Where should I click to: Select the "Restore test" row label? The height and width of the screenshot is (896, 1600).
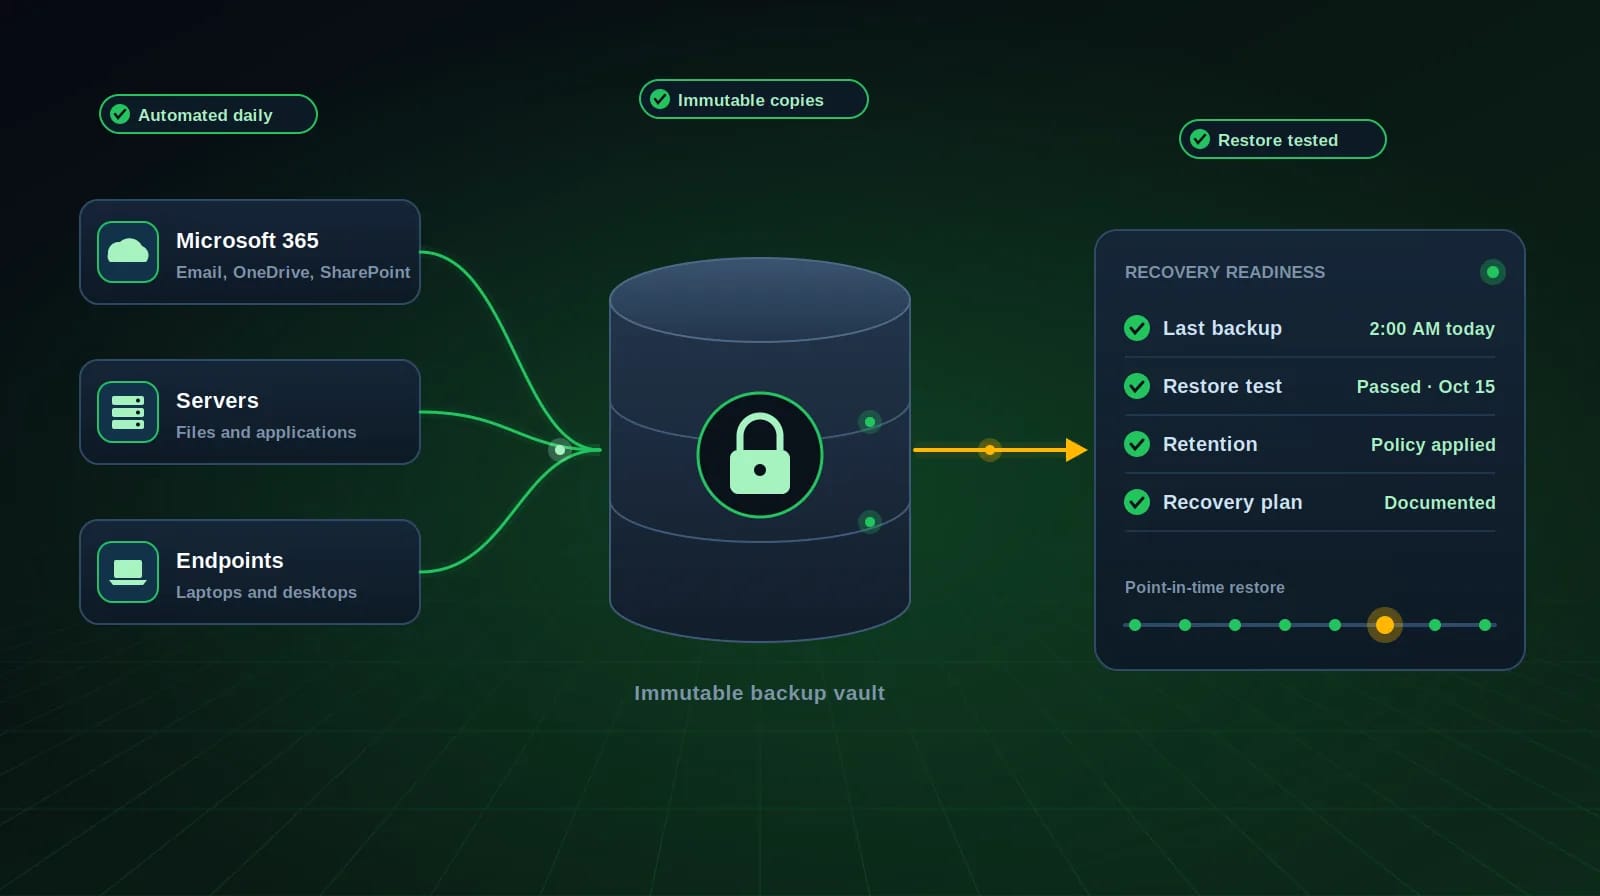pos(1222,386)
